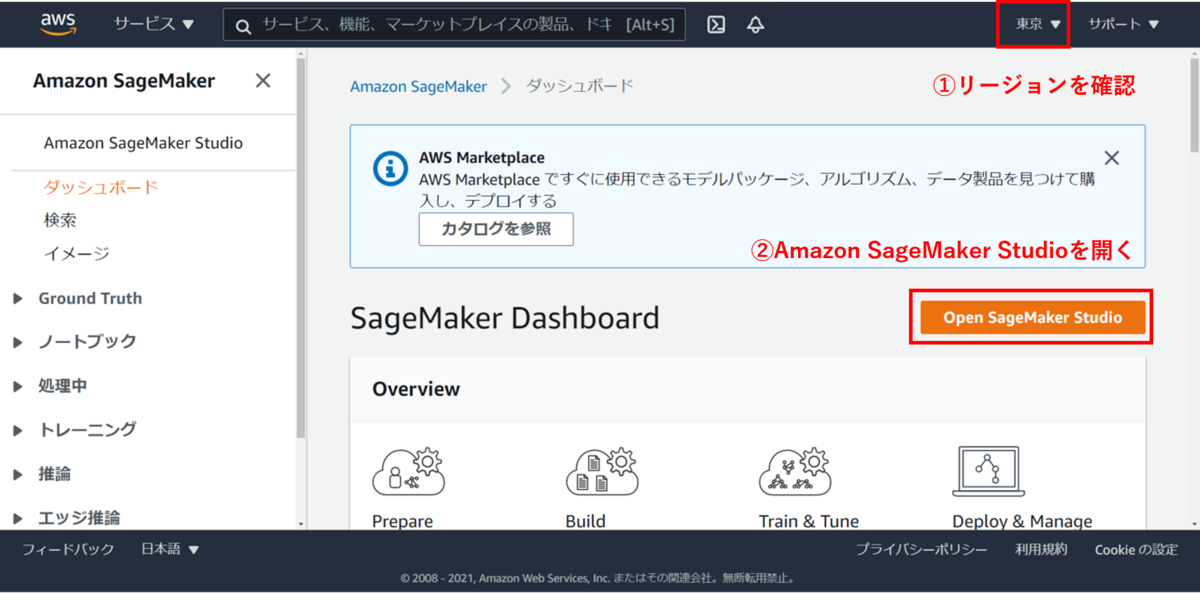
Task: Click the フィードバック link in footer
Action: [x=68, y=549]
